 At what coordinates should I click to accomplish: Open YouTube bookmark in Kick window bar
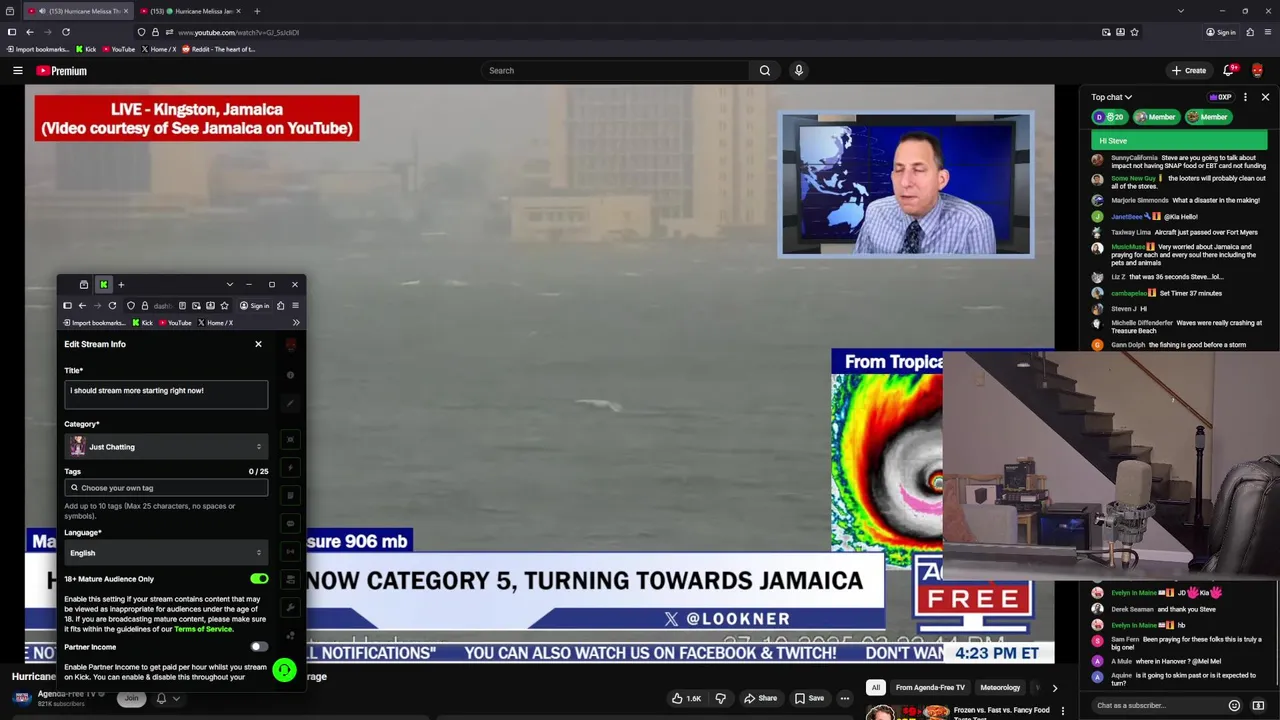[x=174, y=323]
